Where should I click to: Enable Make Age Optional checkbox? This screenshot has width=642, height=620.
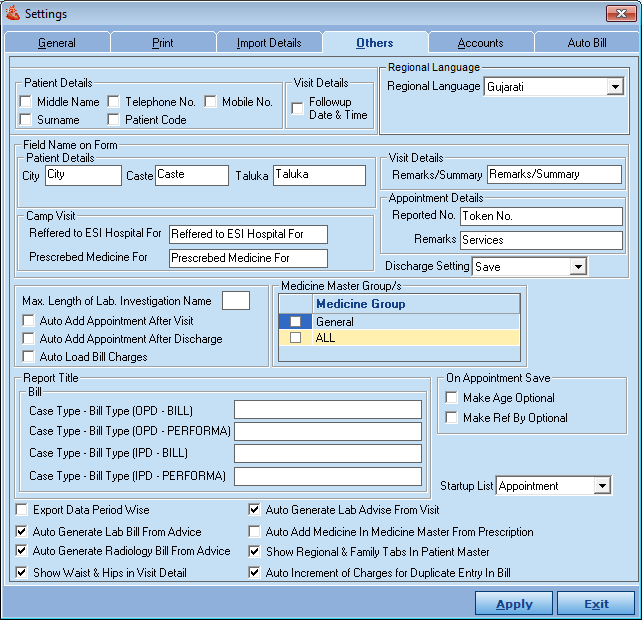452,398
